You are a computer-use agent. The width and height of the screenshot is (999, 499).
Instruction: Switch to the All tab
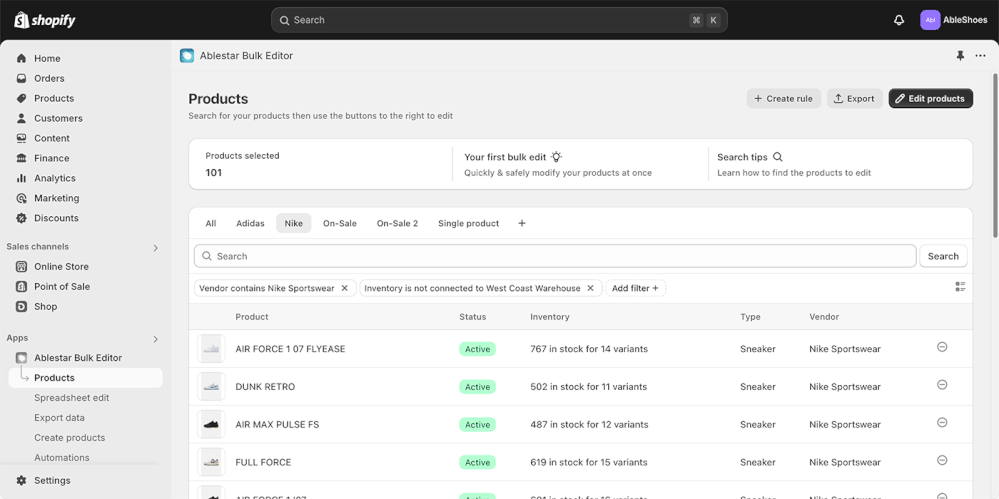click(211, 224)
